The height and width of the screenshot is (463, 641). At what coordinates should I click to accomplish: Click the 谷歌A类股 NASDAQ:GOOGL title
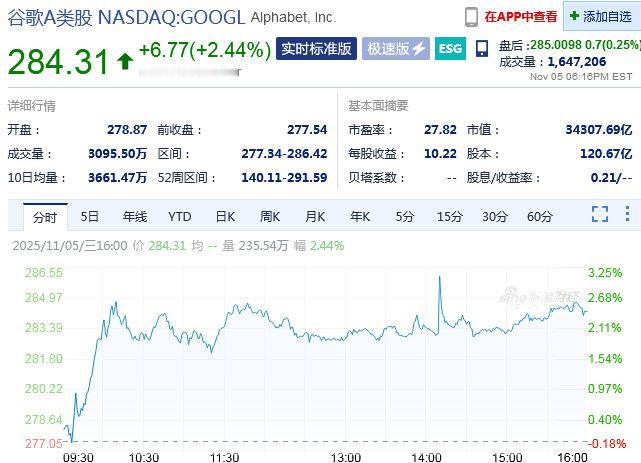coord(126,18)
